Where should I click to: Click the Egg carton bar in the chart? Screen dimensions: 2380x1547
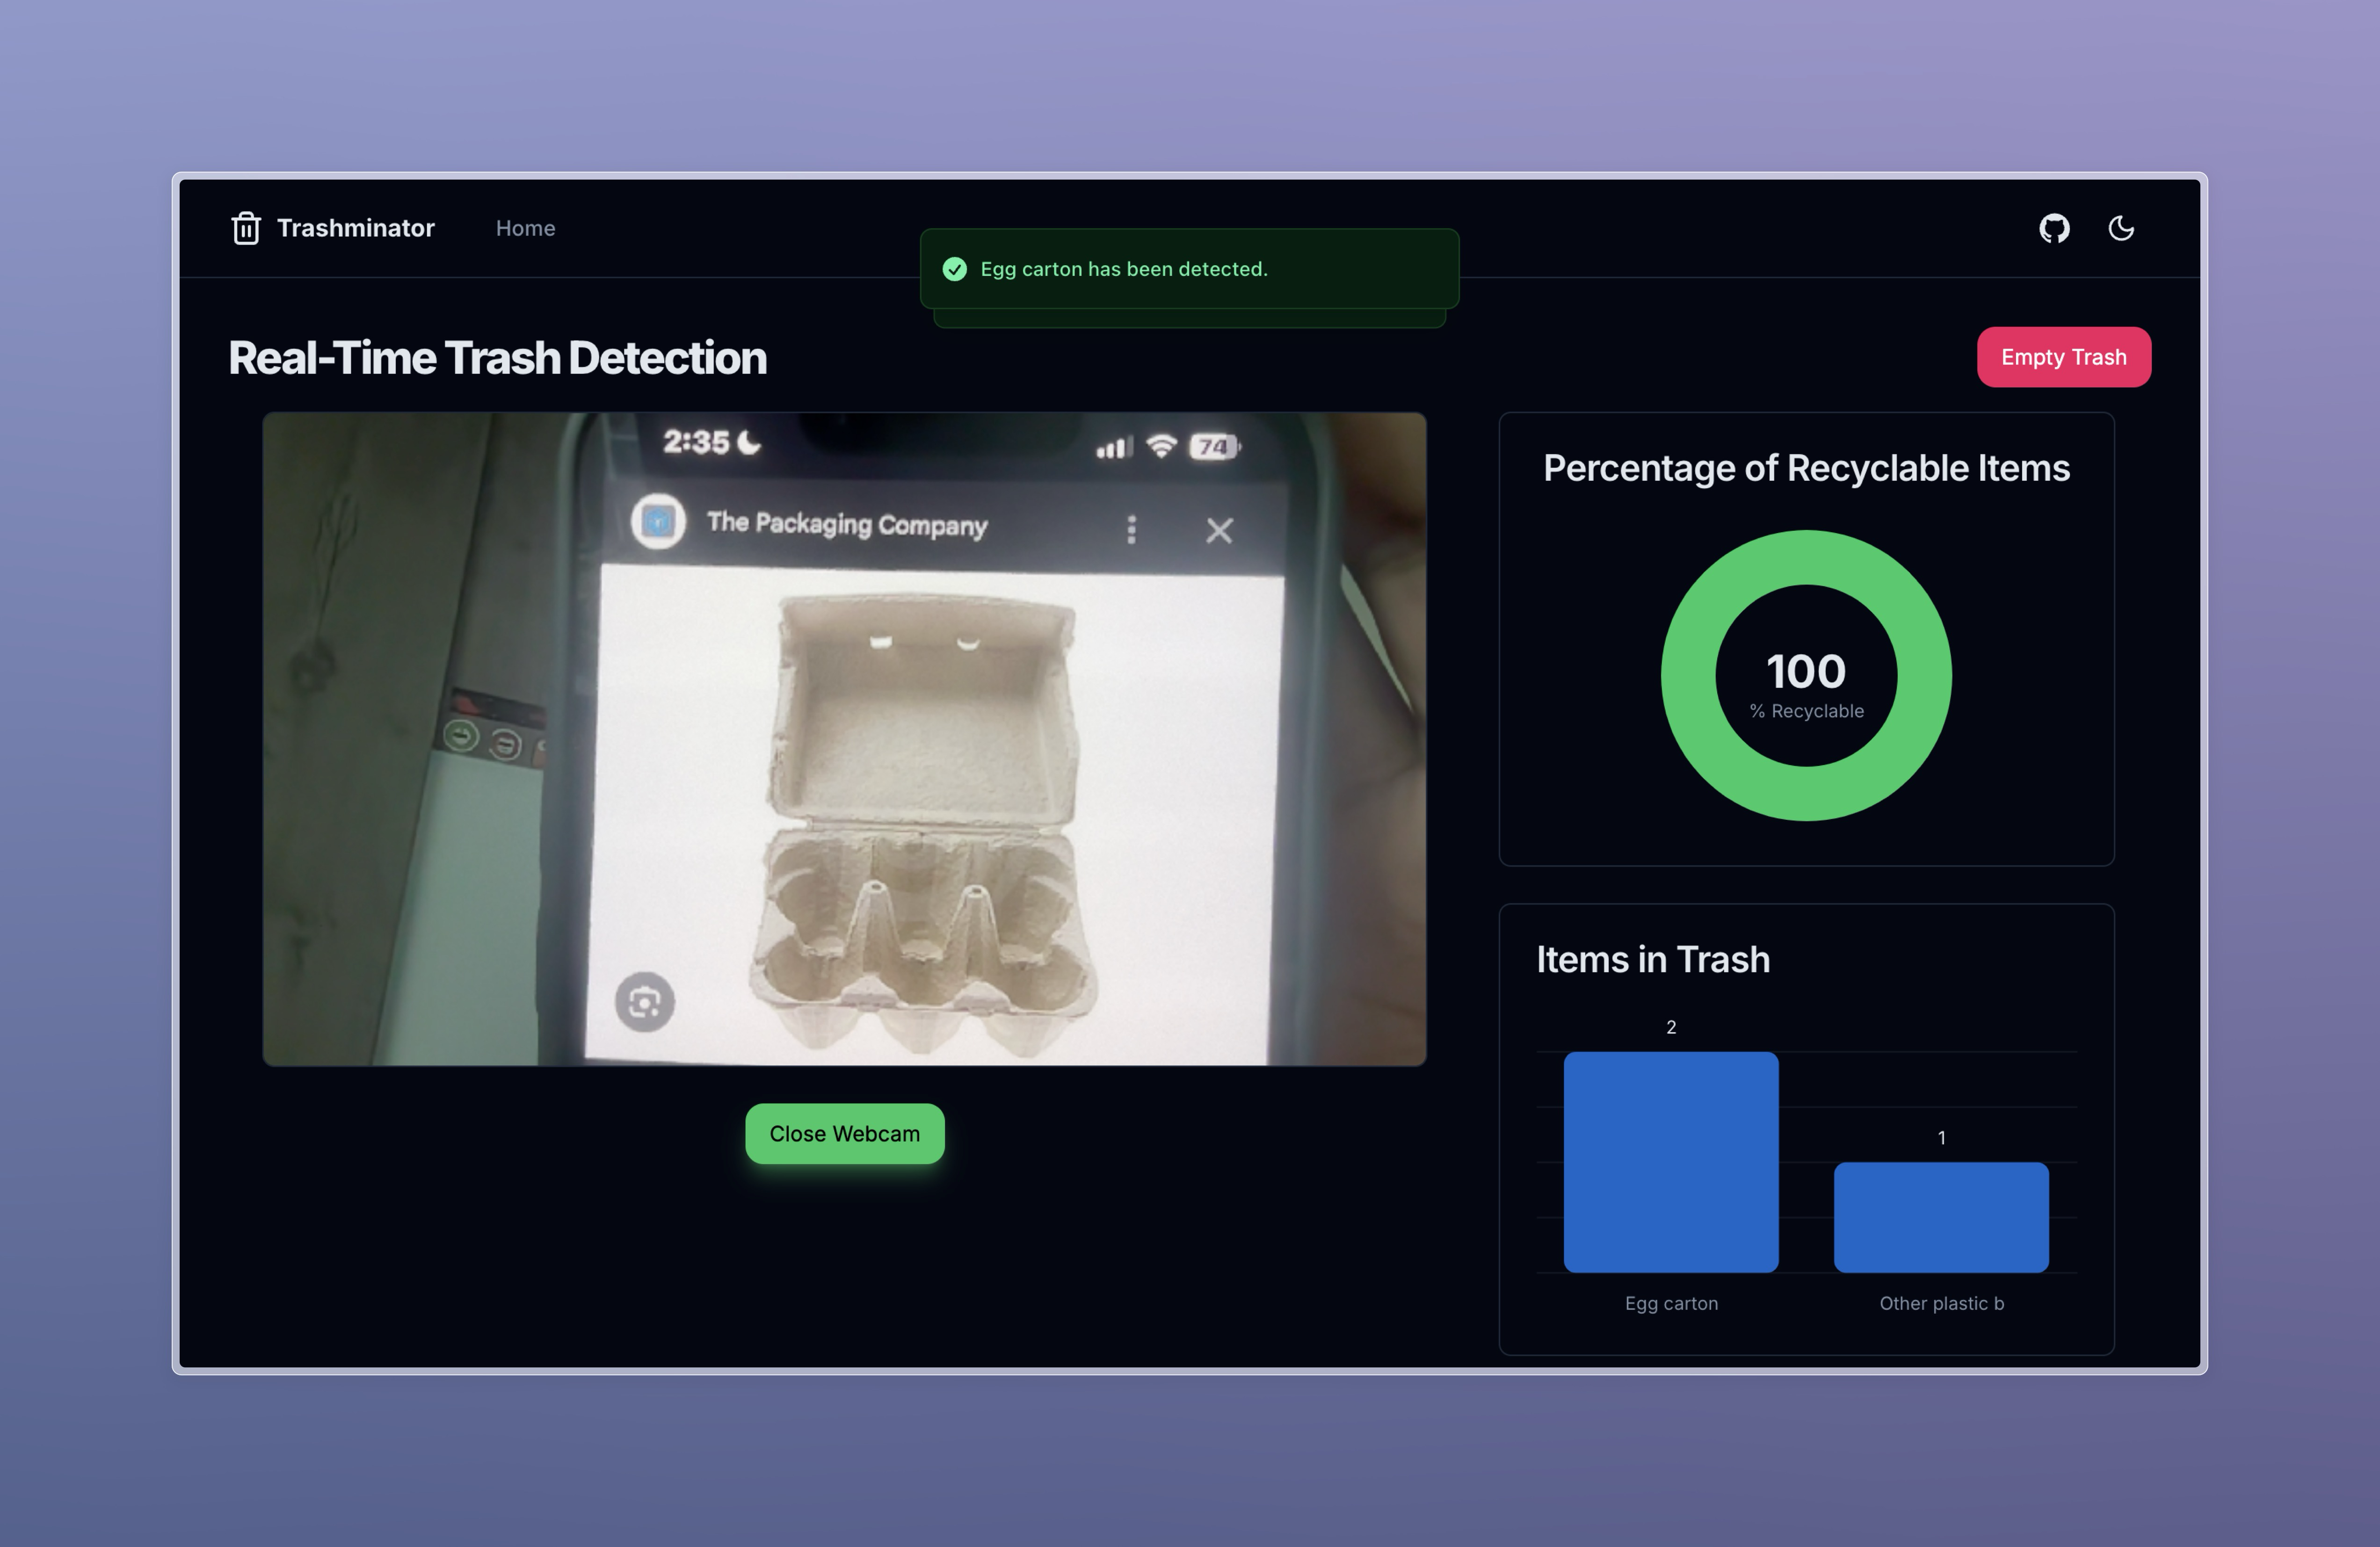tap(1670, 1162)
